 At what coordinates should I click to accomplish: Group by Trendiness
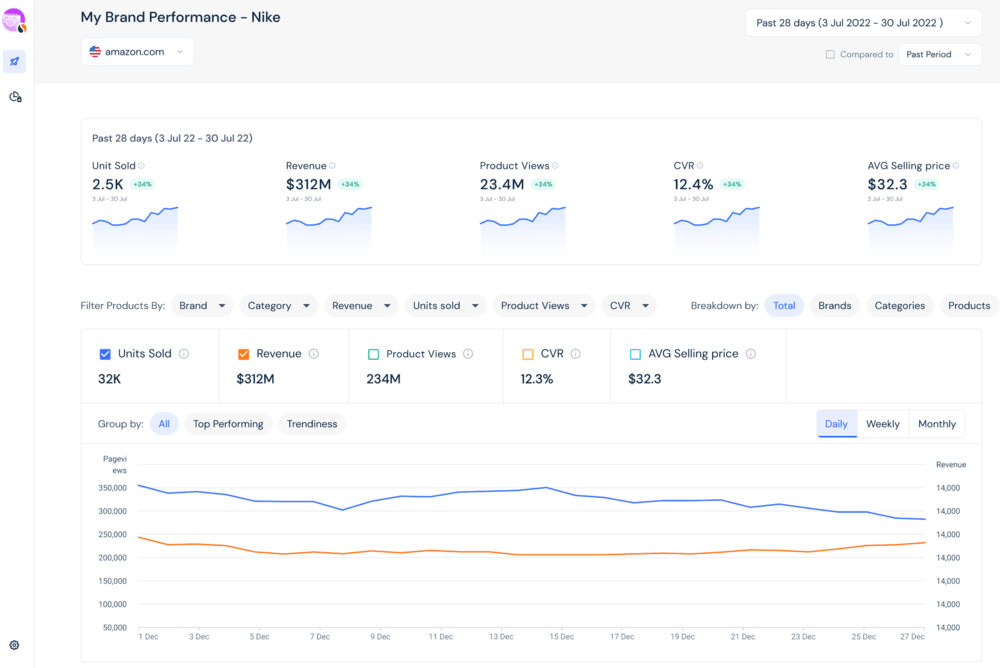click(x=312, y=424)
